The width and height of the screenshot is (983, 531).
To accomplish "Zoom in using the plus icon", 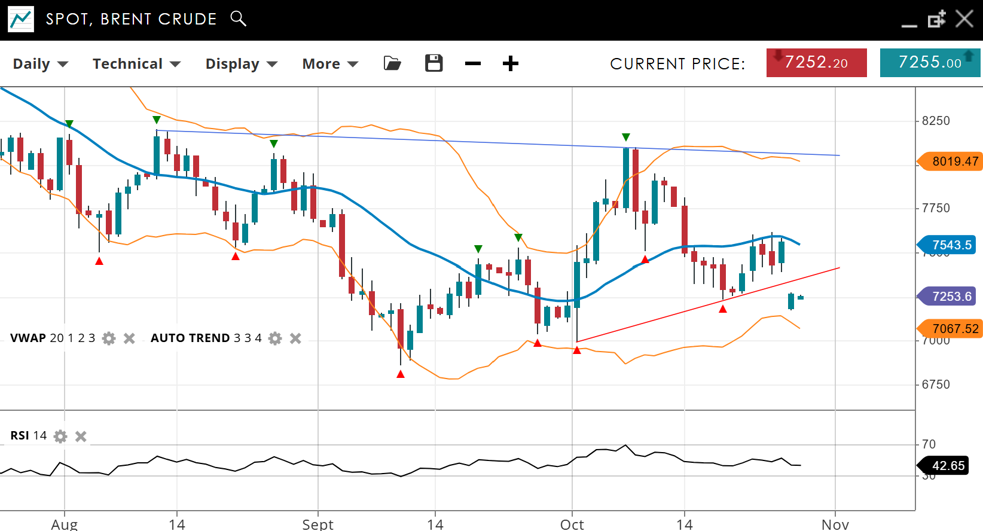I will tap(510, 64).
